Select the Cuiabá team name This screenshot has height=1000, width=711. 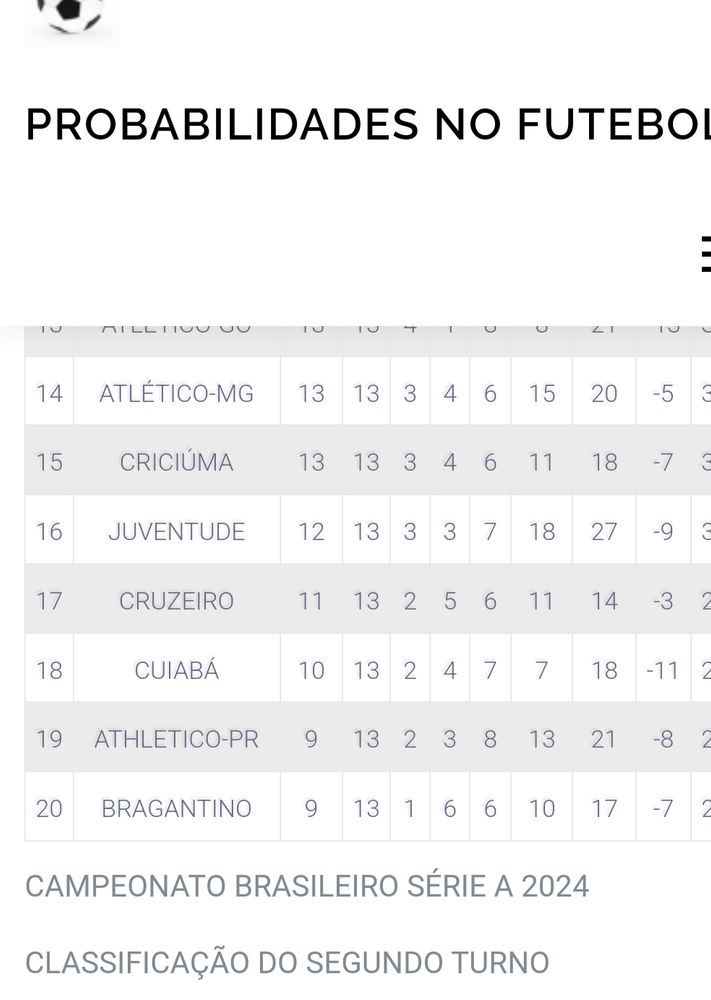tap(176, 670)
